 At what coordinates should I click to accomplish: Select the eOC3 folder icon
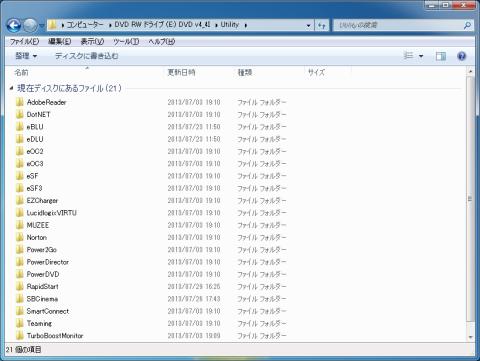[x=20, y=164]
